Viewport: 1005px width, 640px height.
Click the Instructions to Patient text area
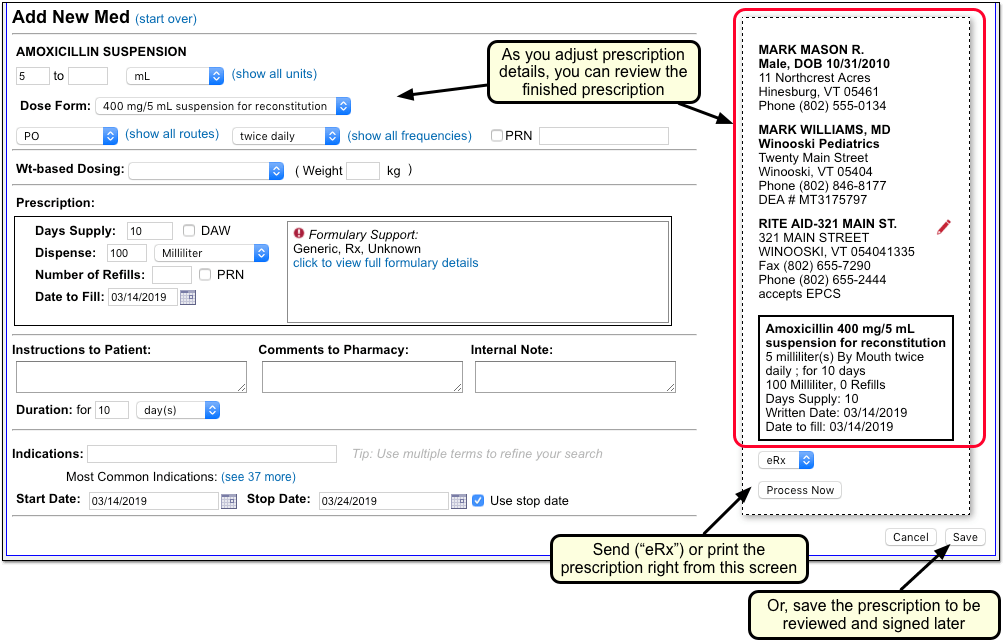click(131, 377)
